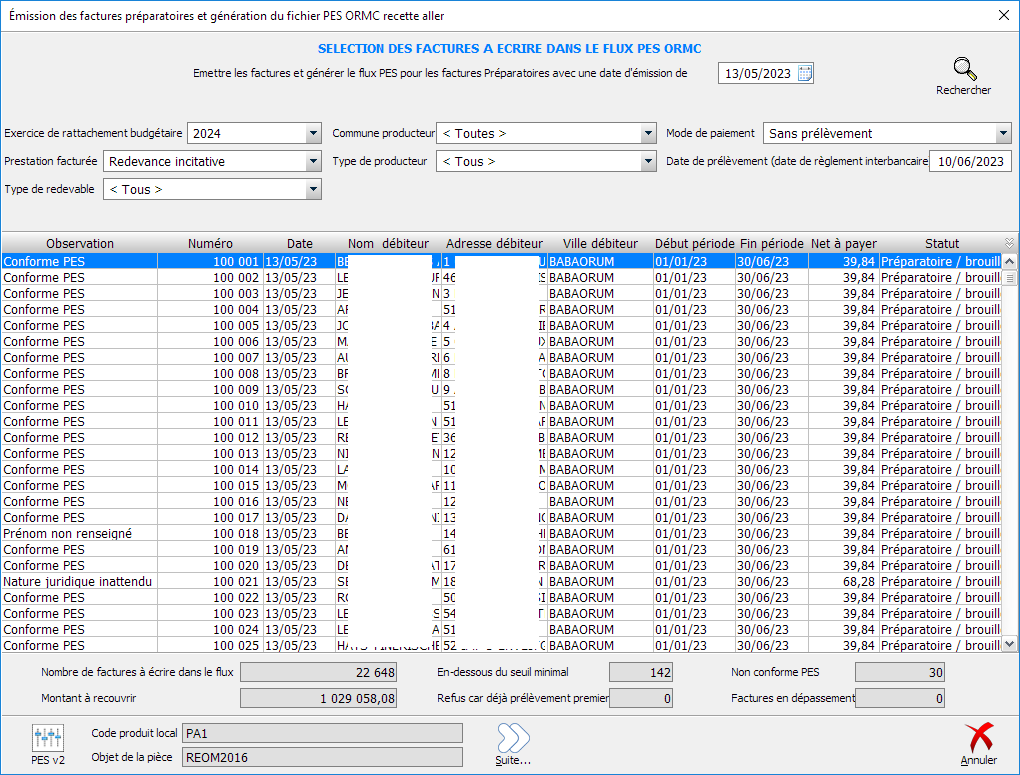Click the Date de prélèvement input field
The image size is (1020, 775).
970,162
